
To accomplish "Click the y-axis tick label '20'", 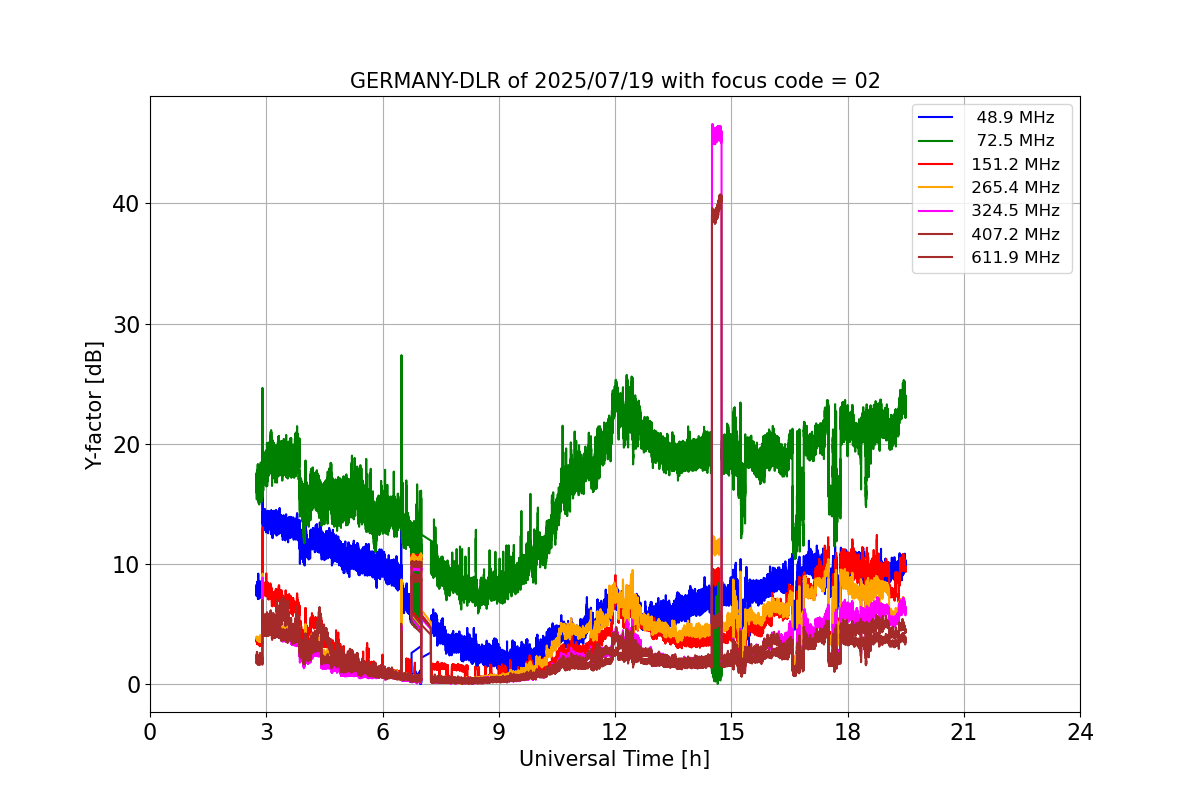I will click(x=128, y=445).
